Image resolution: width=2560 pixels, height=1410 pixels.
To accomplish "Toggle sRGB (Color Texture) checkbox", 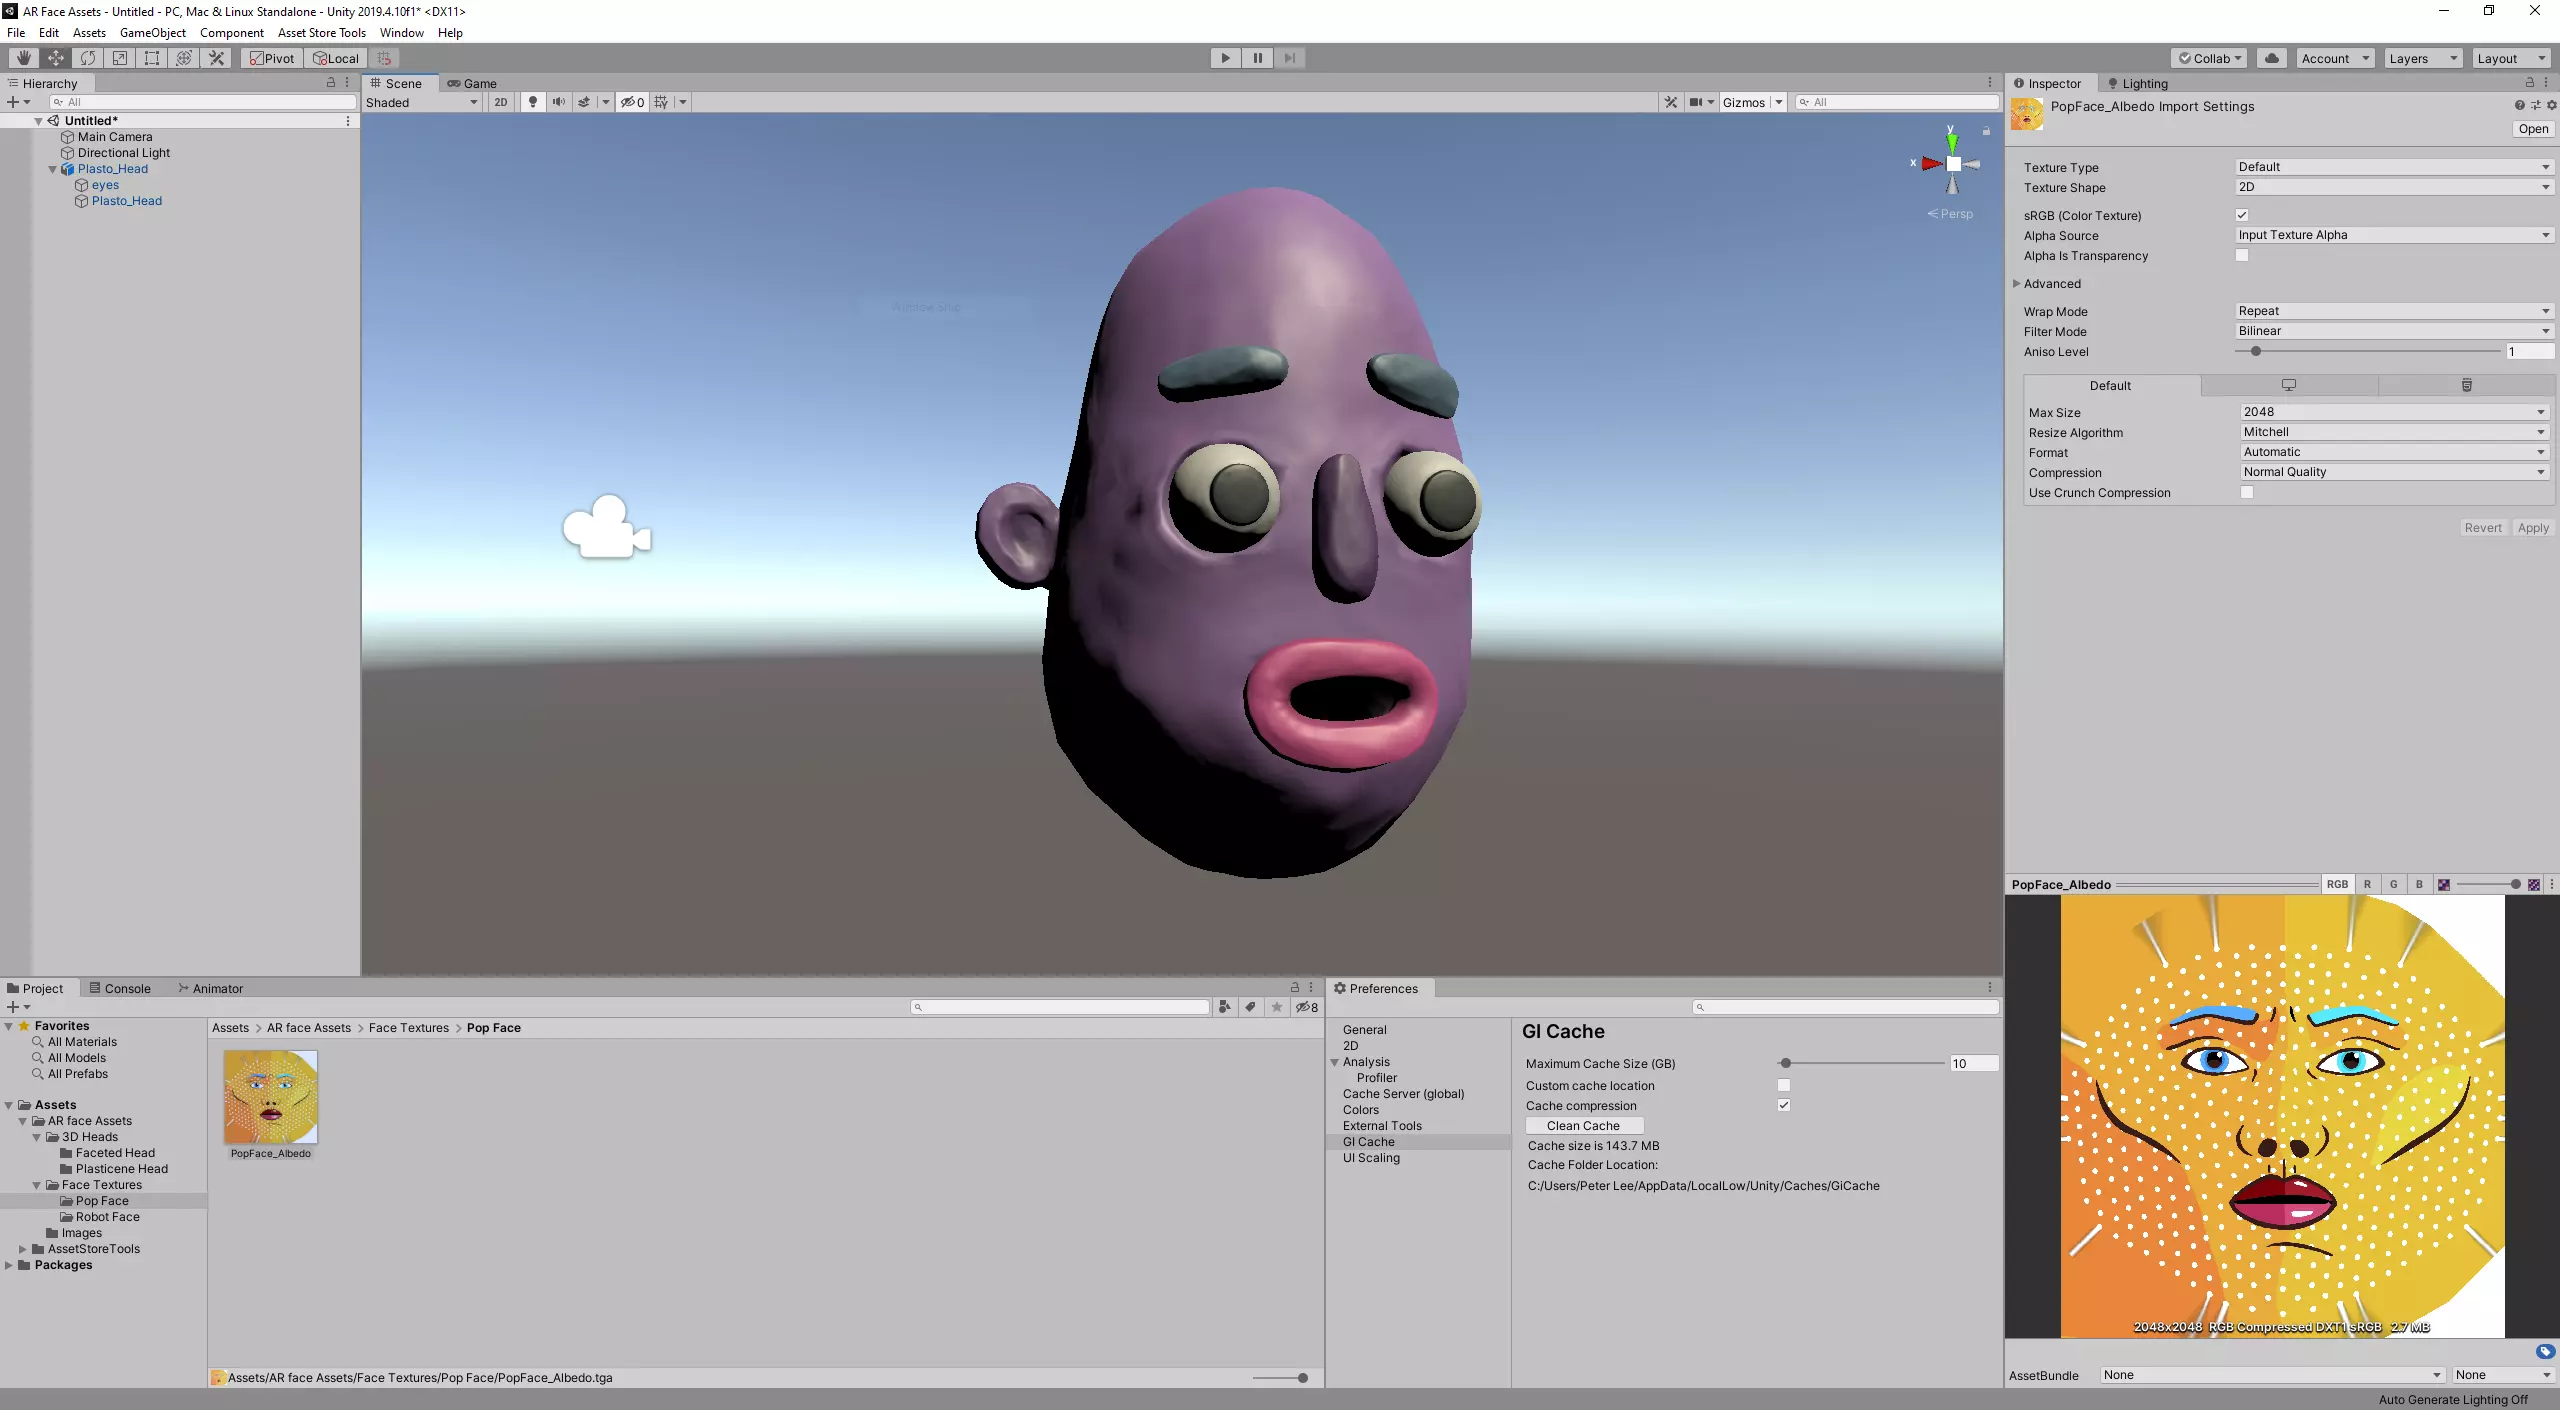I will (x=2242, y=215).
